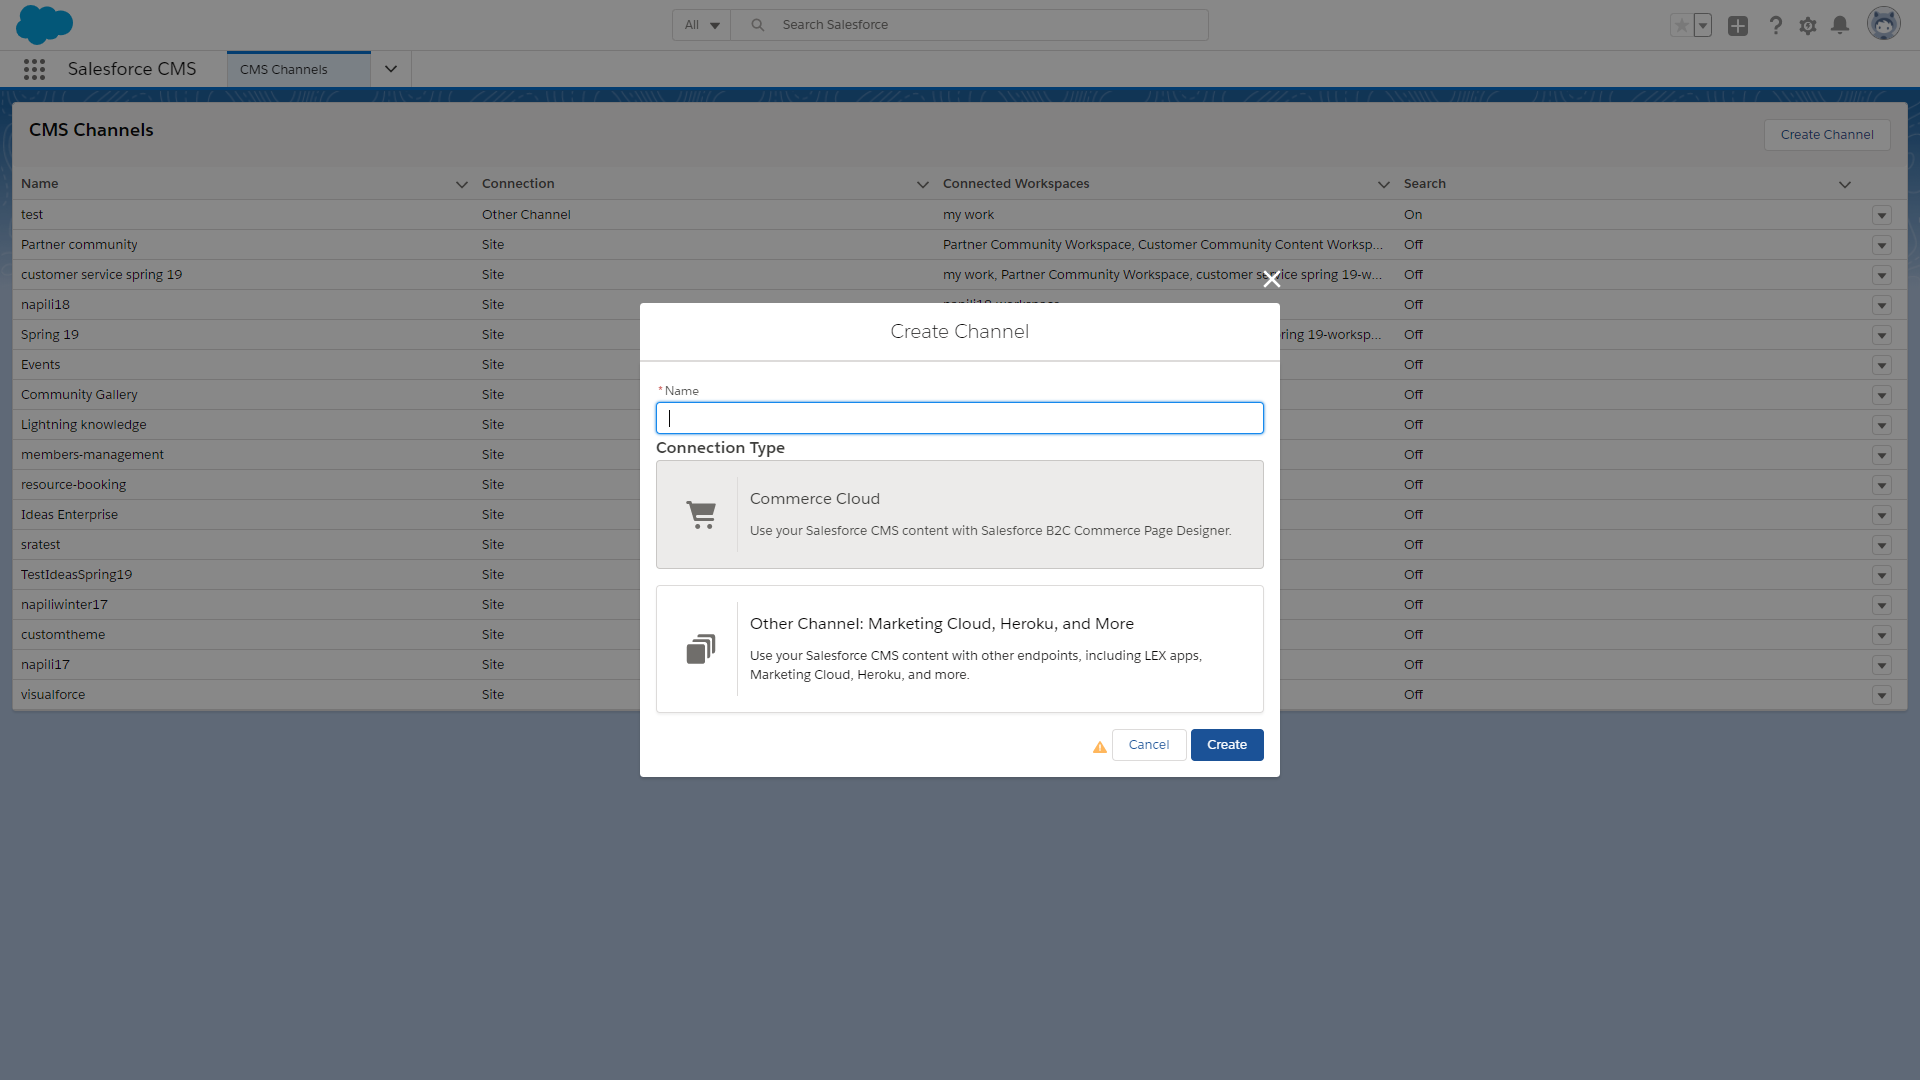Image resolution: width=1920 pixels, height=1080 pixels.
Task: Select Other Channel connection type
Action: click(959, 648)
